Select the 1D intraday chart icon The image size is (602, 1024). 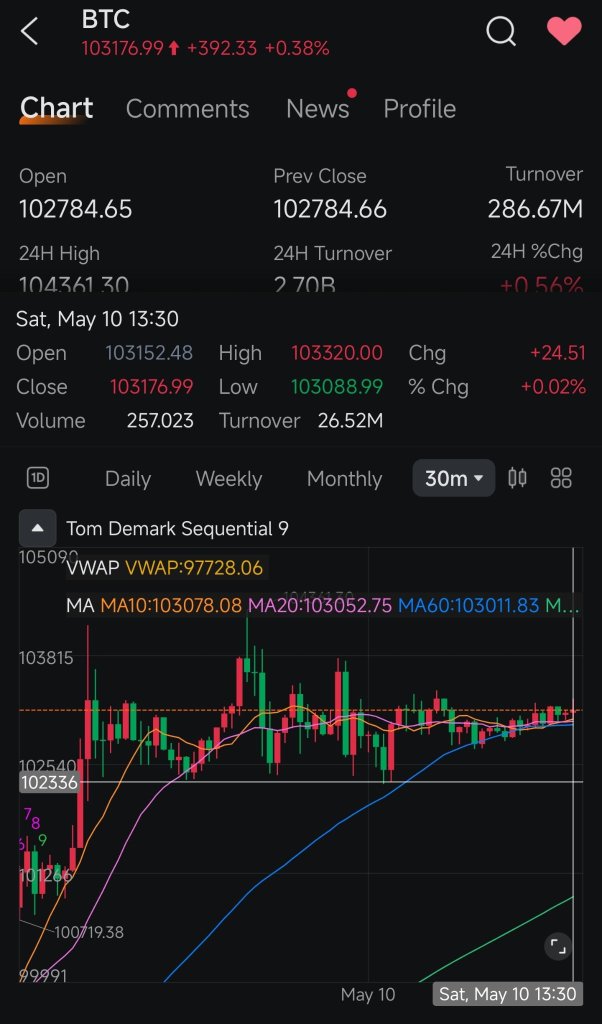(x=38, y=478)
